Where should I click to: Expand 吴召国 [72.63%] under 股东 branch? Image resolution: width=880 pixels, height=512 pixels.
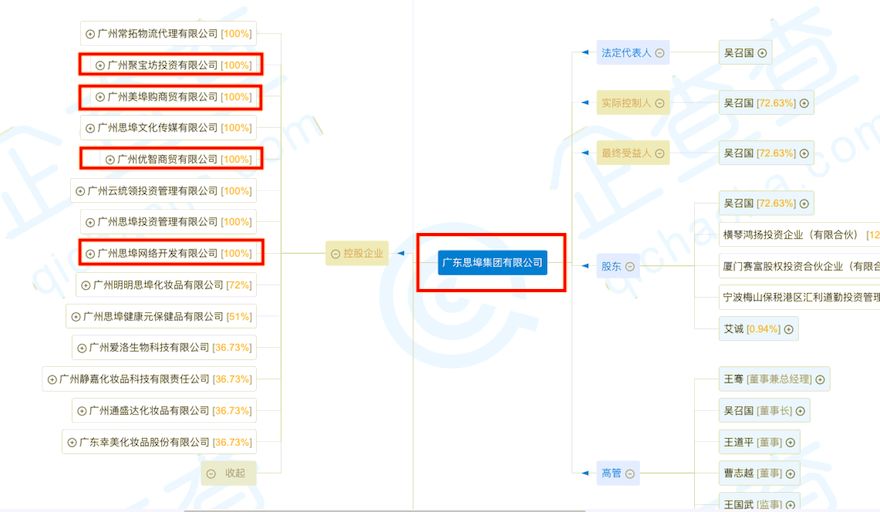pos(804,204)
